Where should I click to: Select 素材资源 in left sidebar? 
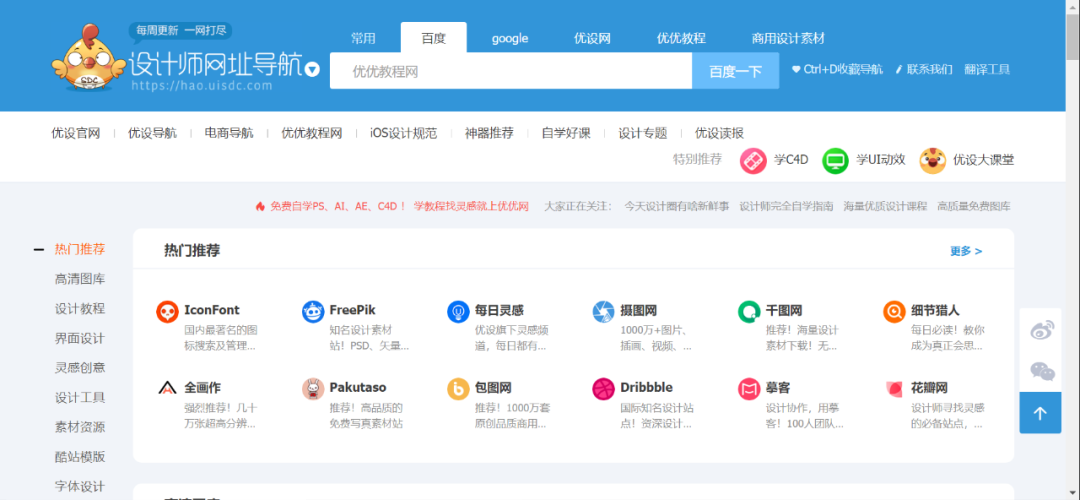pyautogui.click(x=80, y=427)
